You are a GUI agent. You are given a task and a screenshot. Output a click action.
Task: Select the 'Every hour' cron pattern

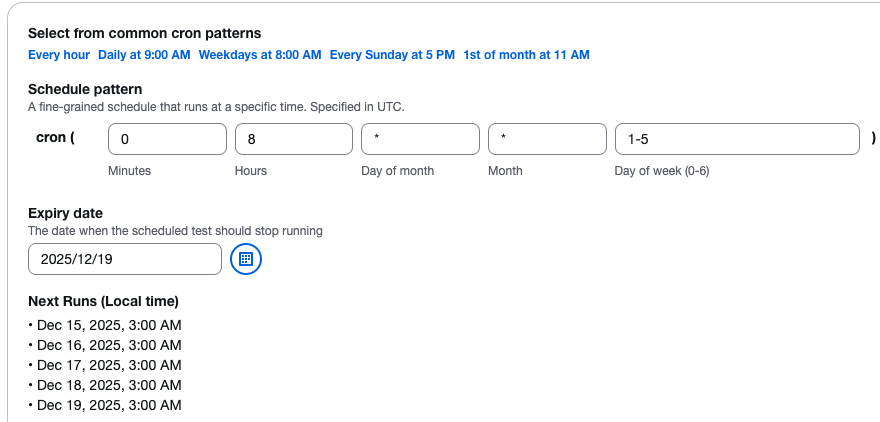pos(59,54)
